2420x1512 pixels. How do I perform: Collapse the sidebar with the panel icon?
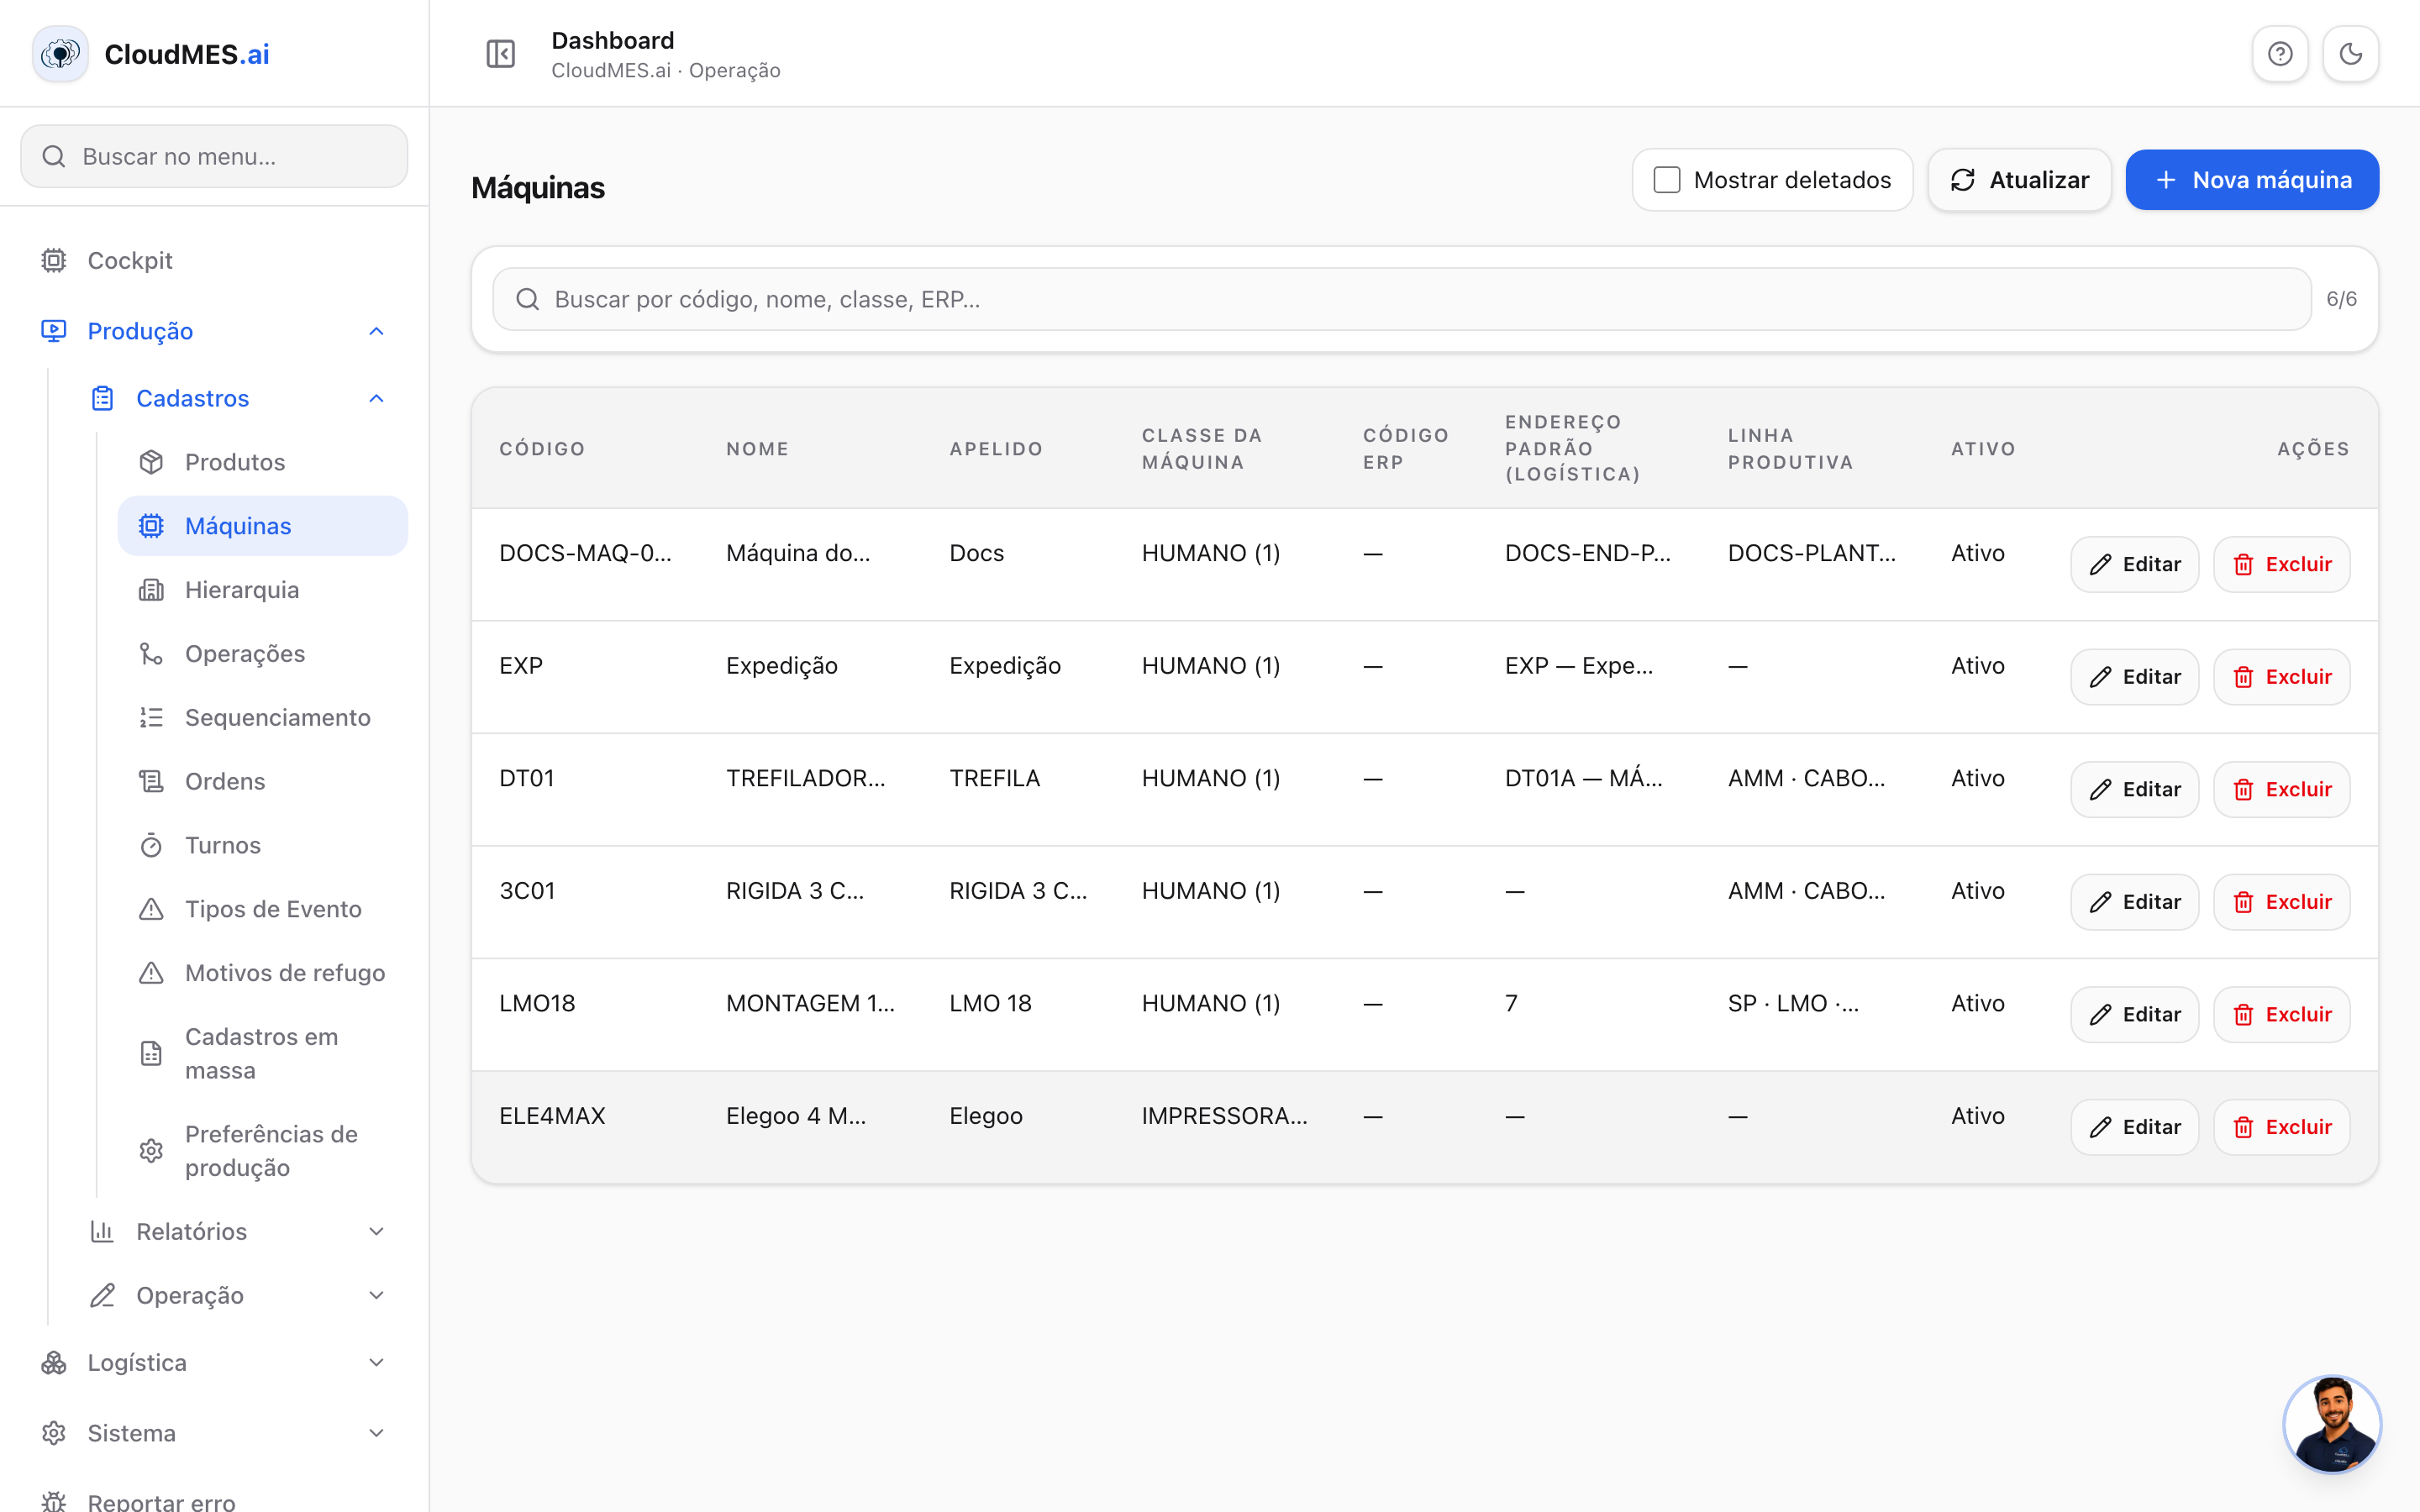[500, 54]
